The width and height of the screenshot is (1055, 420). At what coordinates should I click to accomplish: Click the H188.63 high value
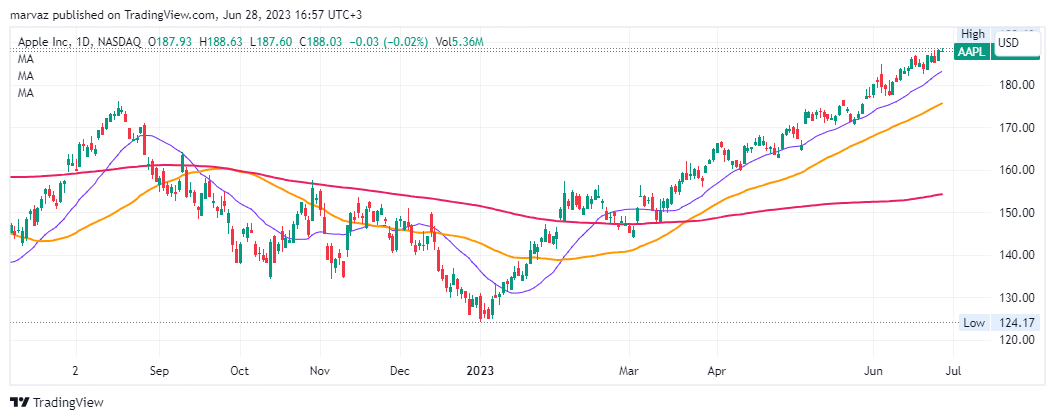[x=221, y=42]
